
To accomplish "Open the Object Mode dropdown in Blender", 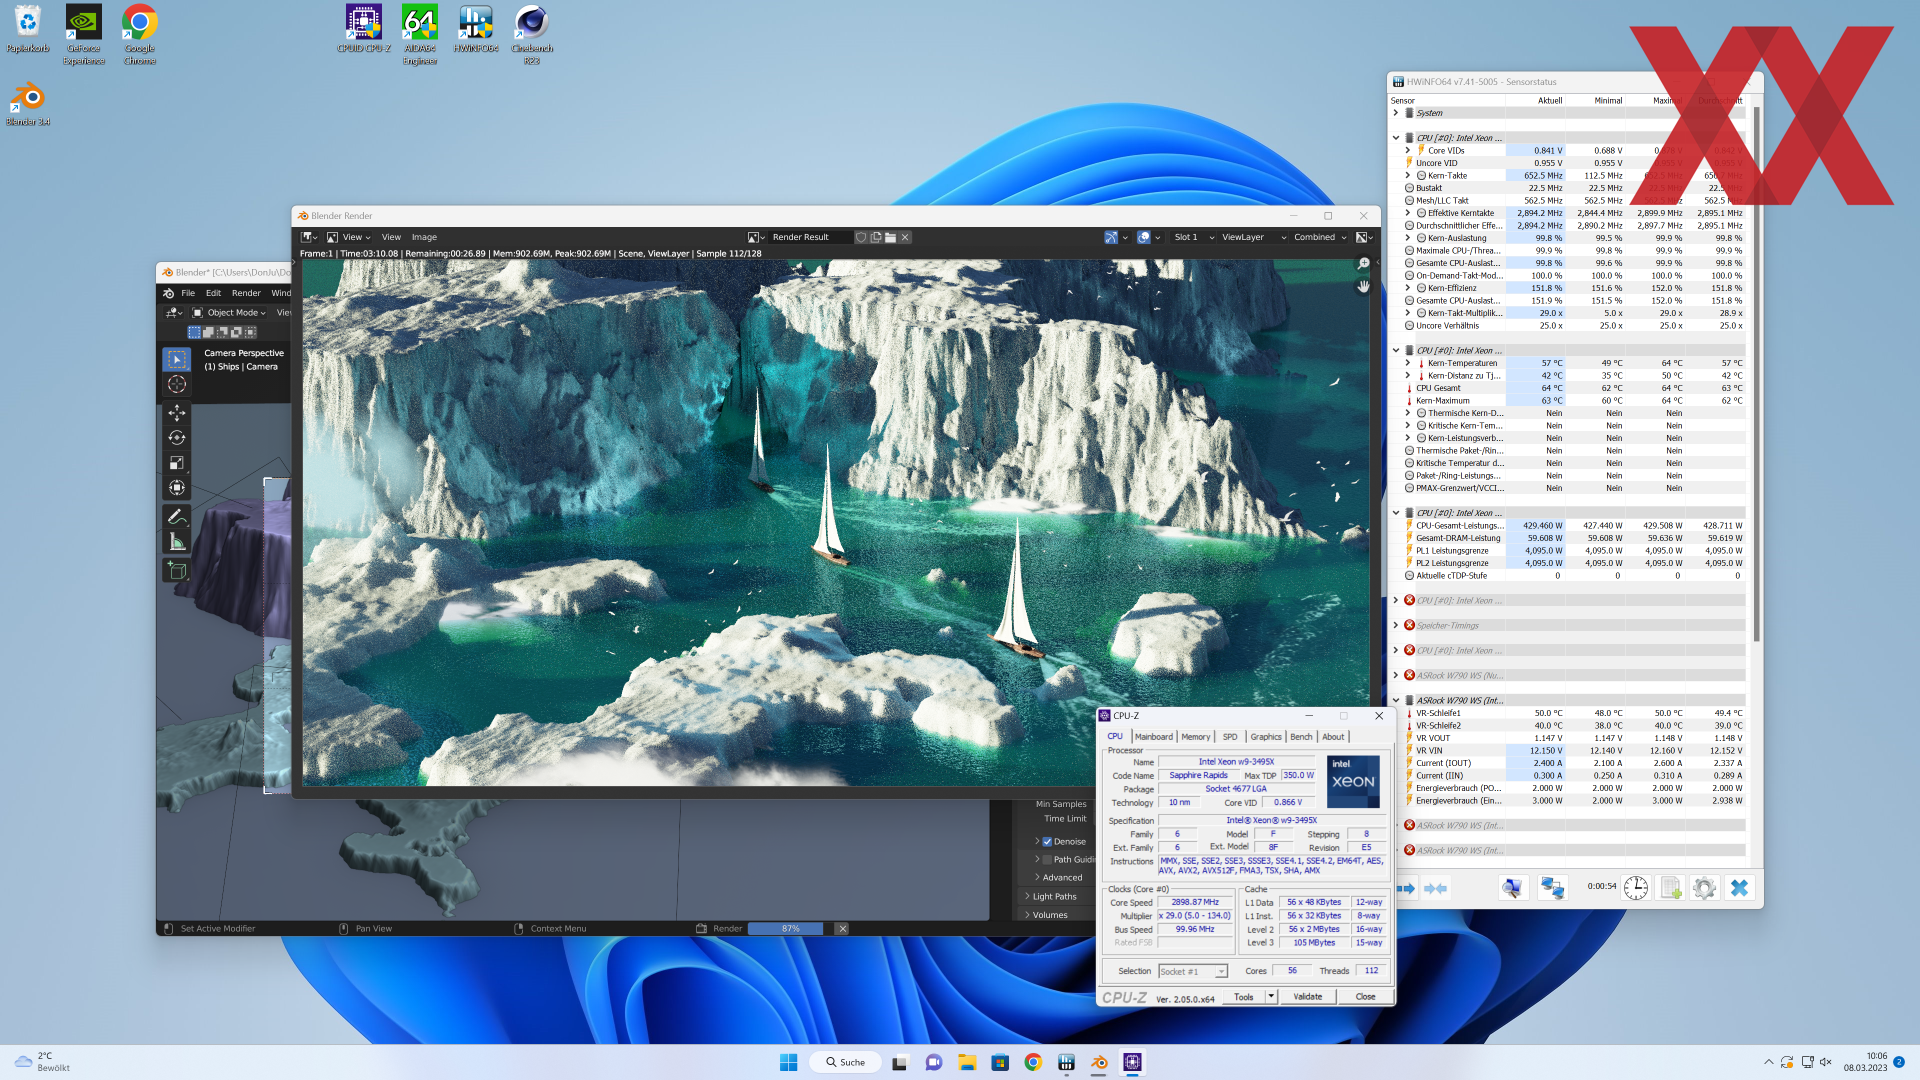I will 230,313.
